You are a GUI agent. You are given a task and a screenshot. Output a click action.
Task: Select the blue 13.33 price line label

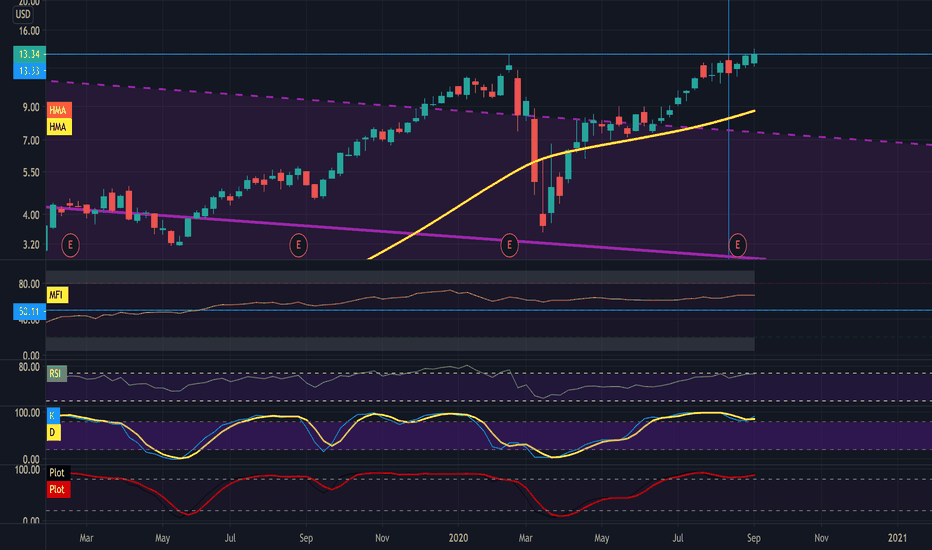(29, 71)
